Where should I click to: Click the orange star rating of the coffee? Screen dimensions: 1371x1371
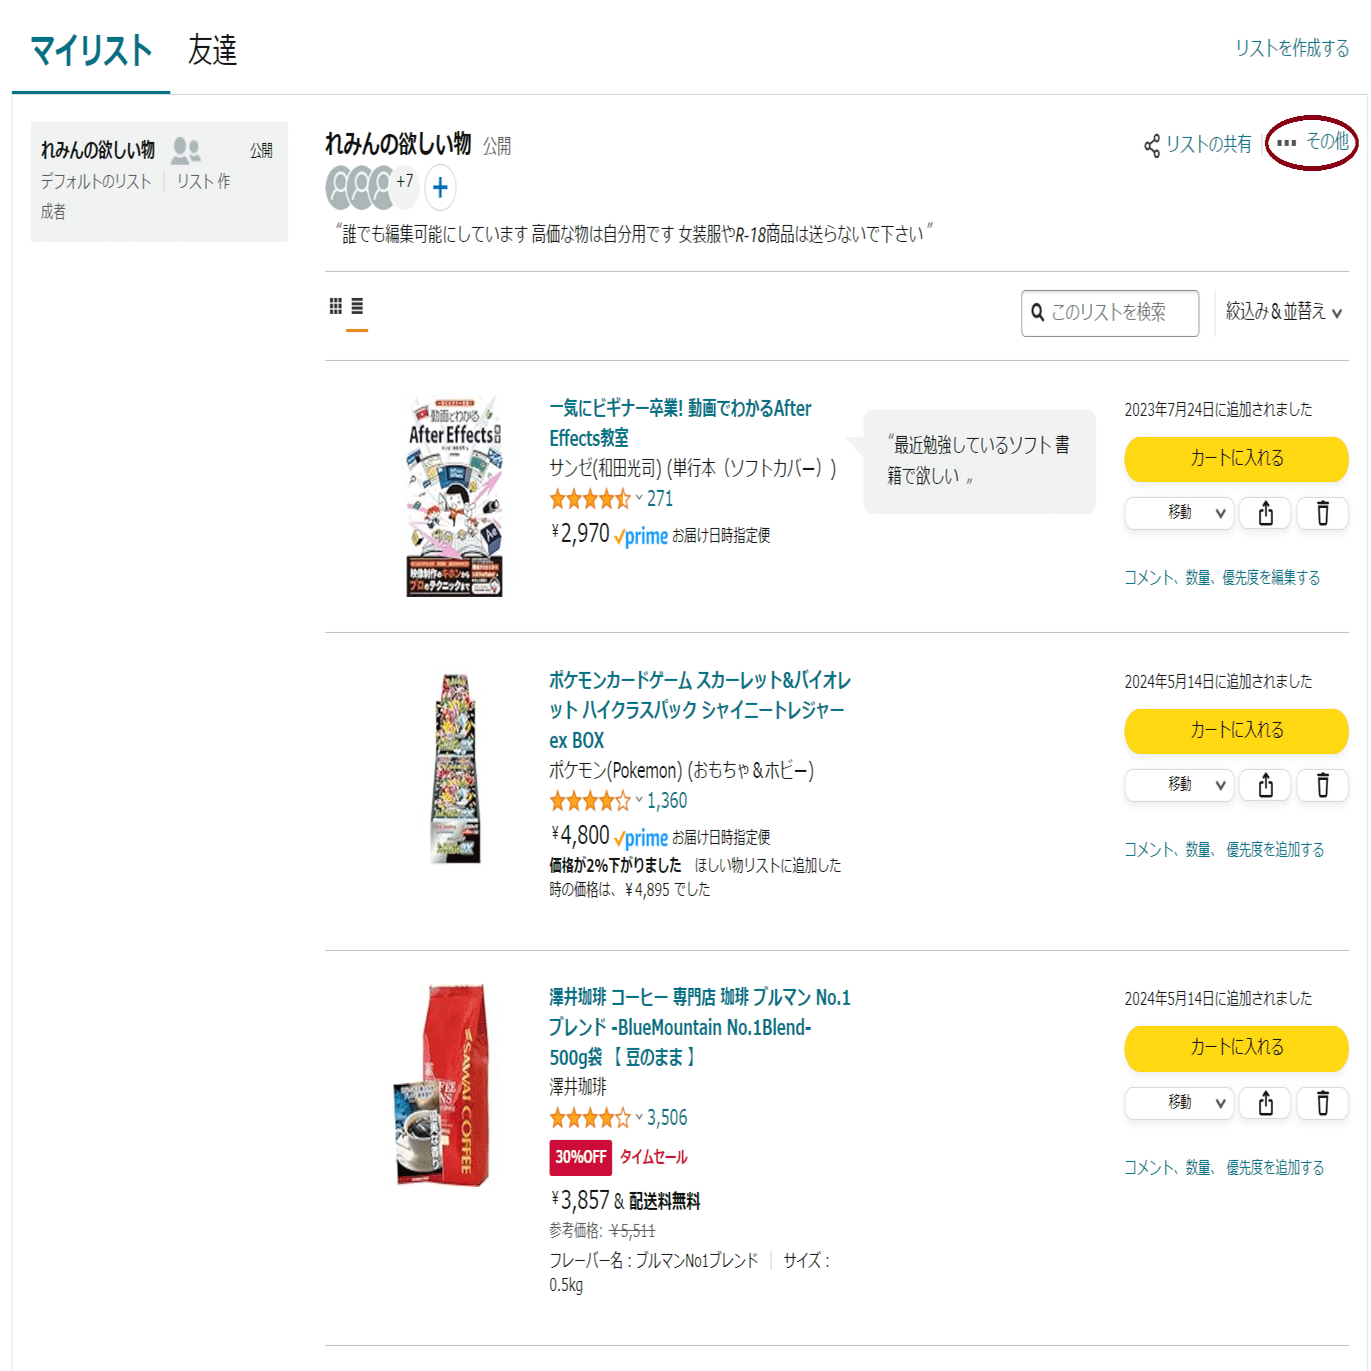tap(590, 1117)
